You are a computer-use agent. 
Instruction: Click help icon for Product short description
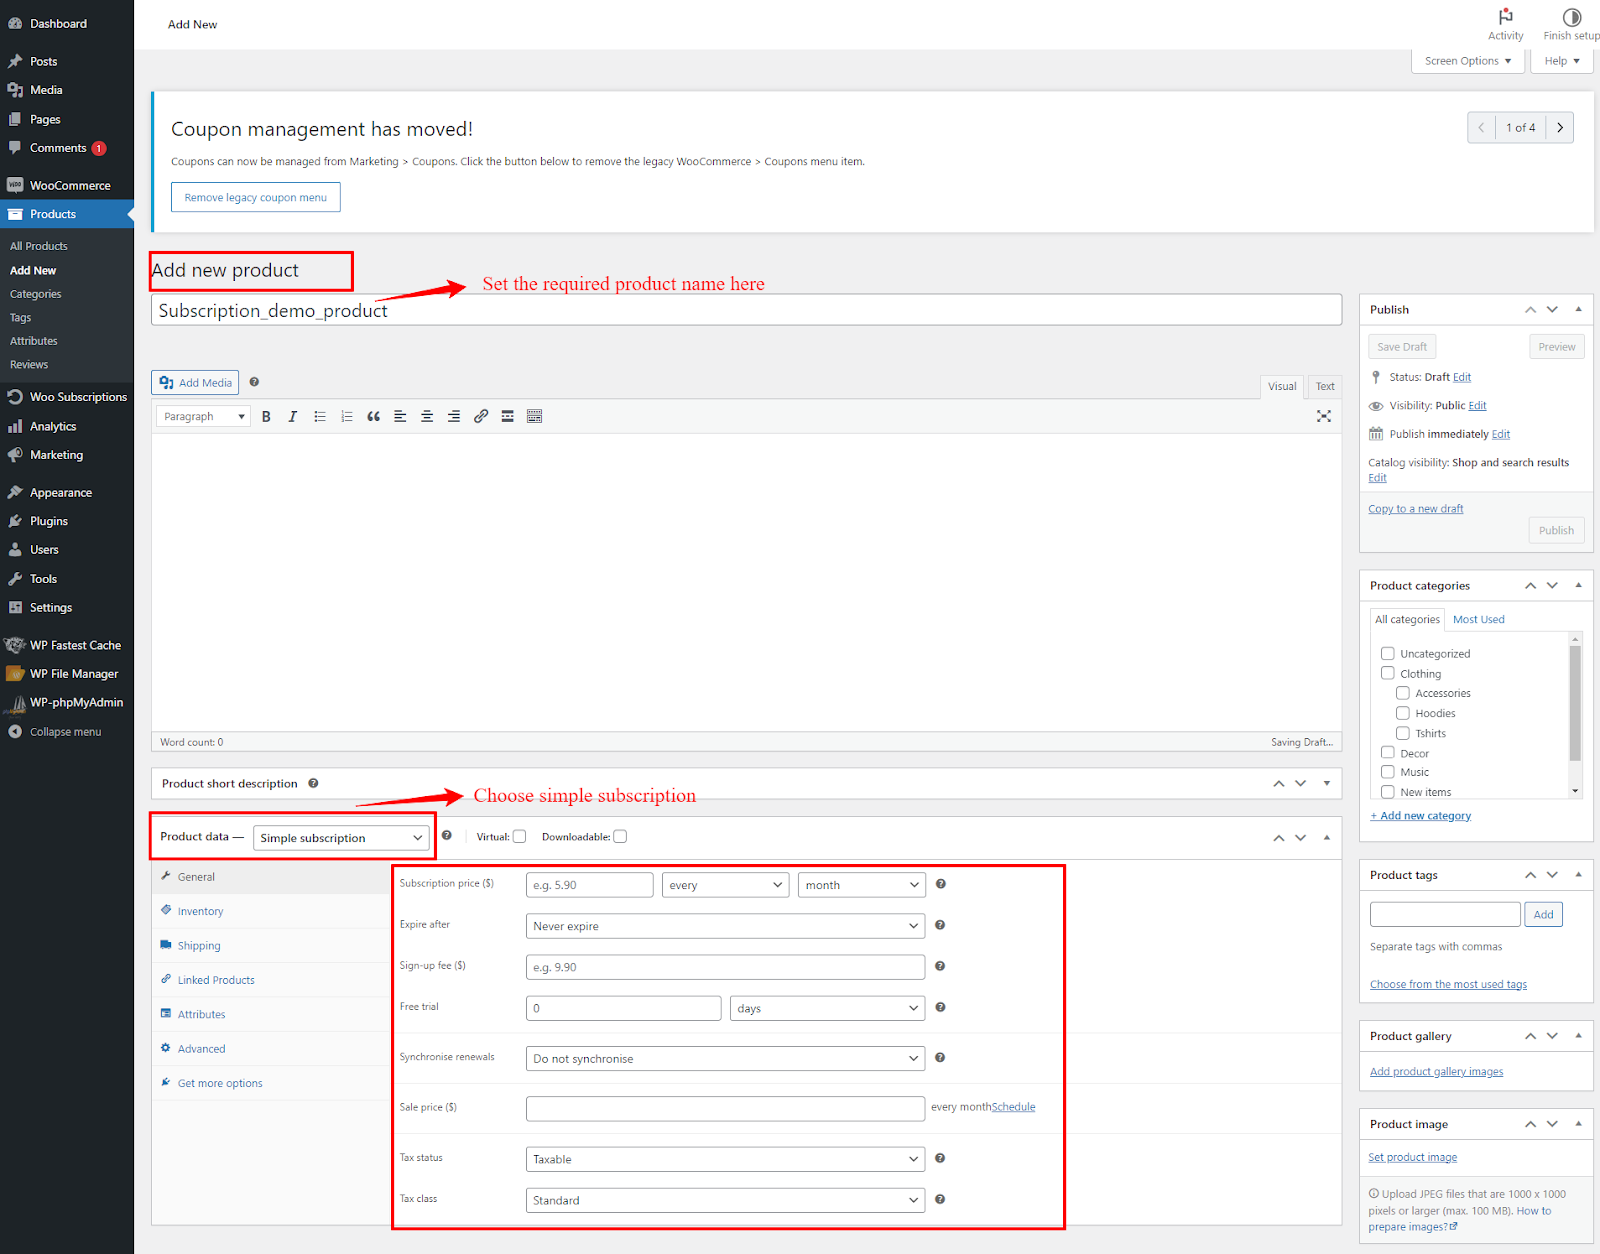313,783
